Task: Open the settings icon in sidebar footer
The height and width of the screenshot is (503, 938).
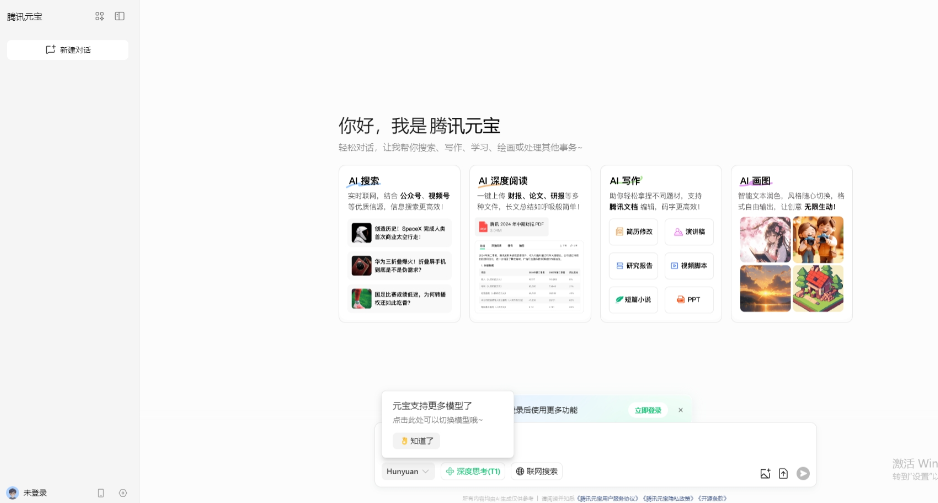Action: [x=123, y=493]
